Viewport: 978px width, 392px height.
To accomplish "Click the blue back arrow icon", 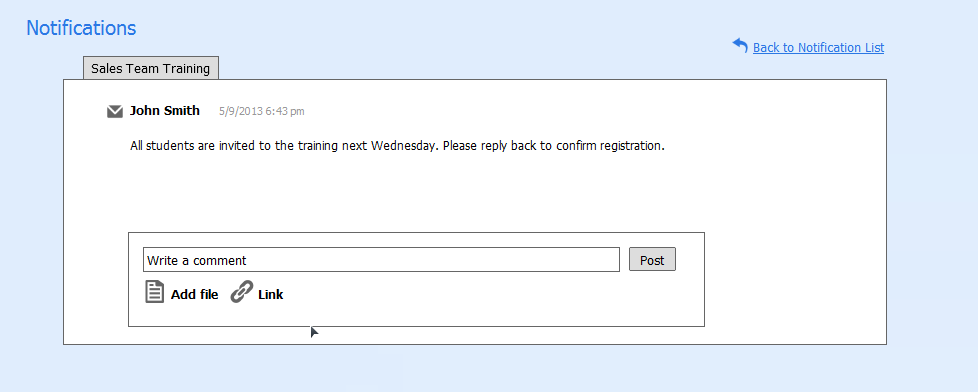I will (x=740, y=46).
